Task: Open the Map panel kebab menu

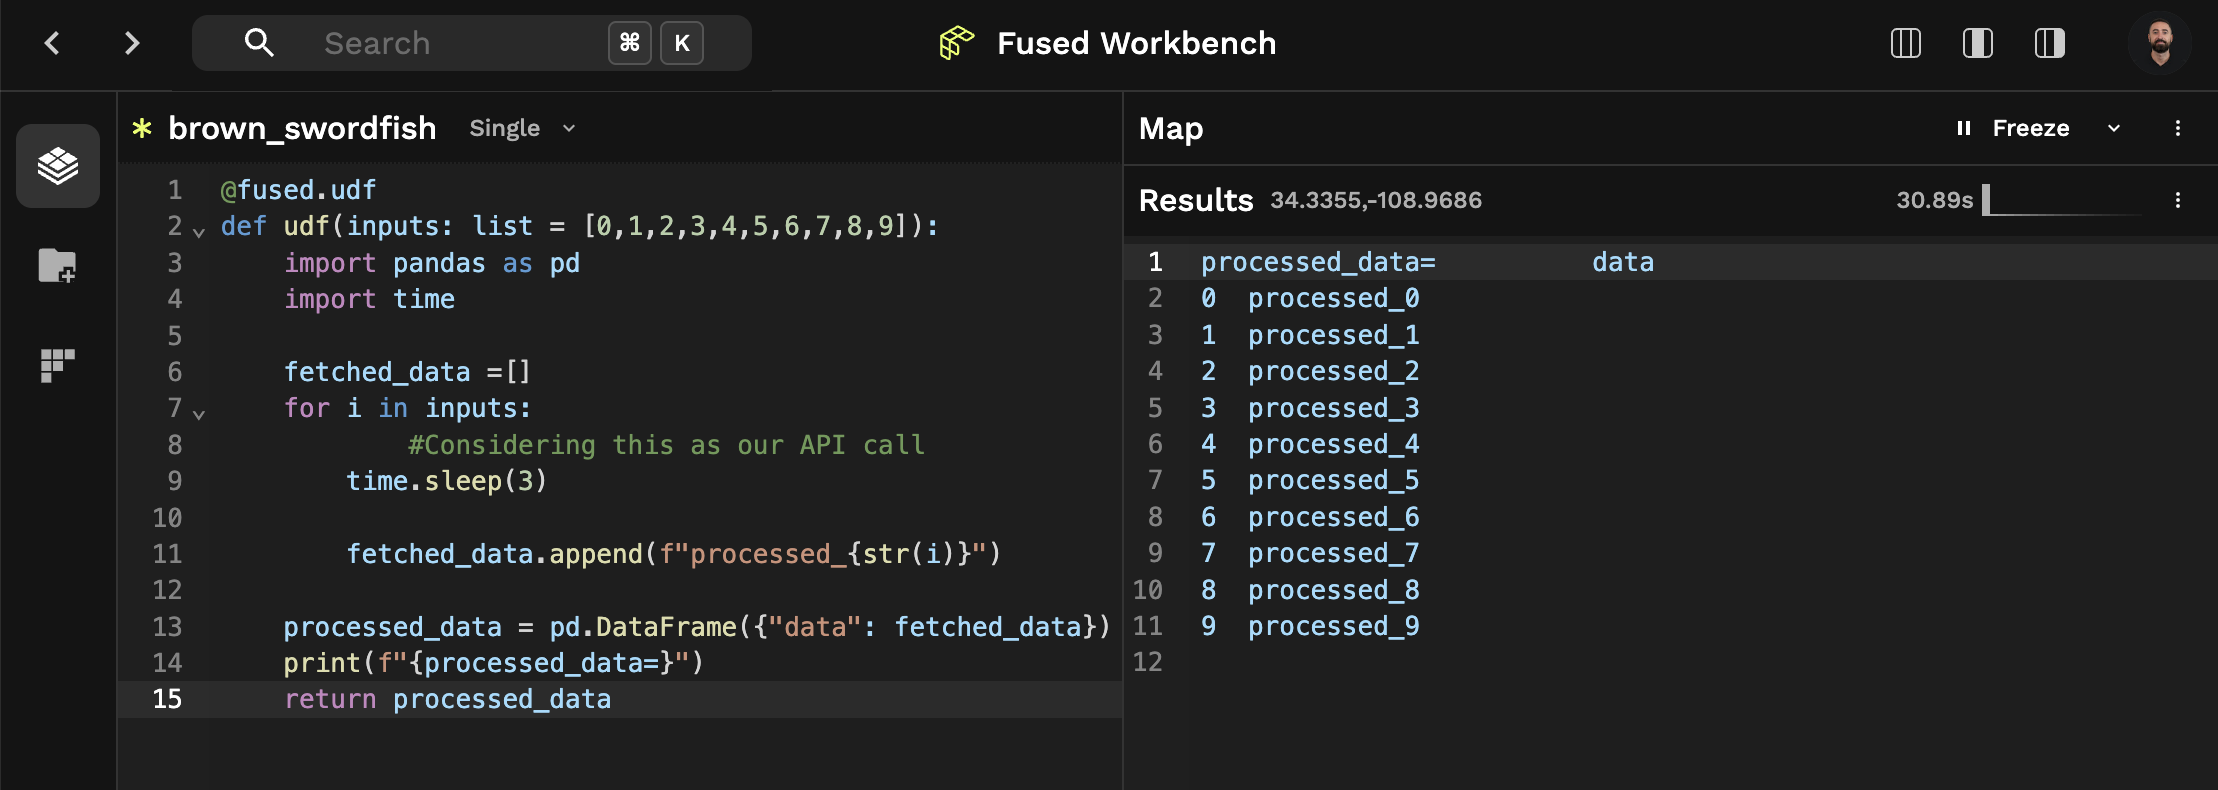Action: click(2178, 128)
